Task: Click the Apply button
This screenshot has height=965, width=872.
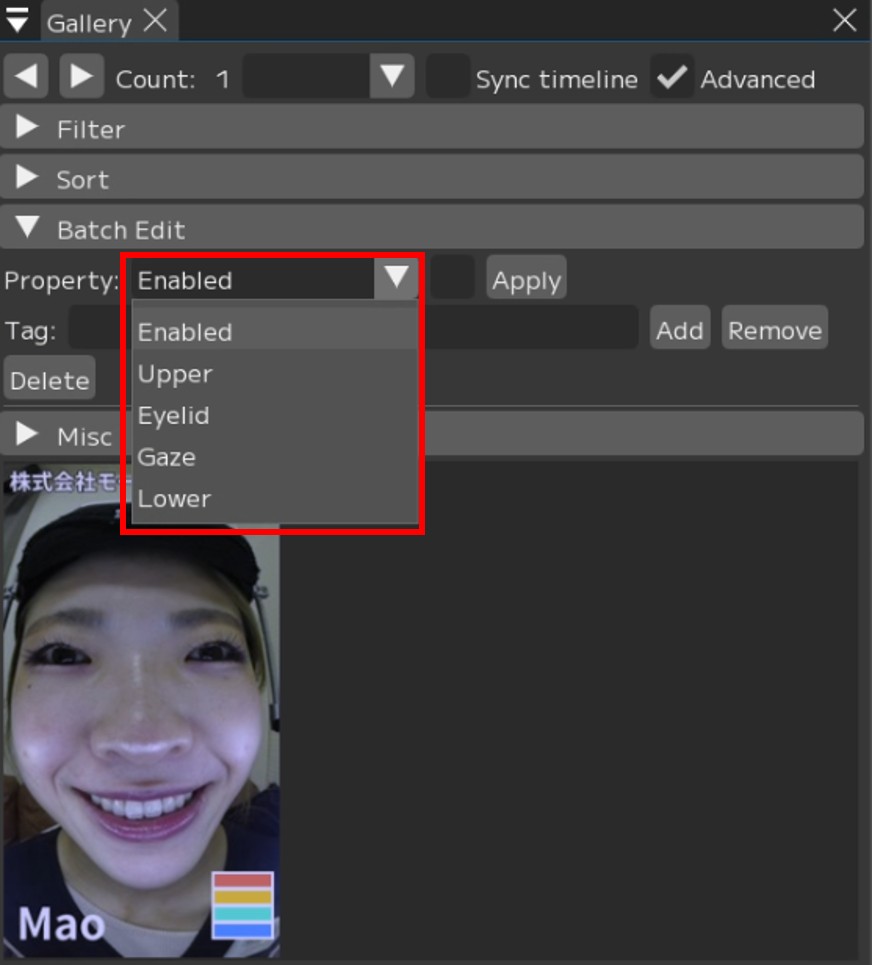Action: pos(526,279)
